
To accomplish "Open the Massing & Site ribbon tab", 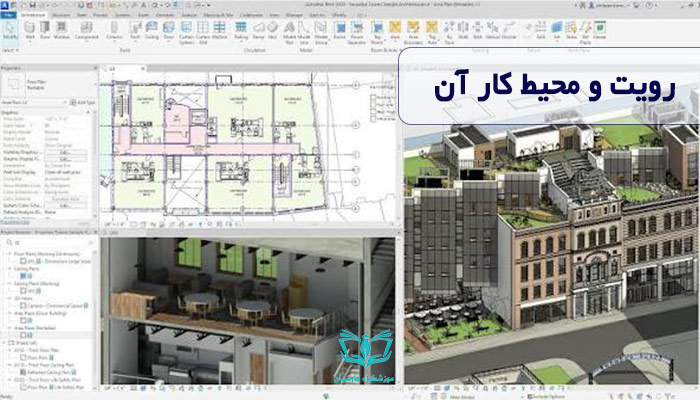I will tap(218, 15).
